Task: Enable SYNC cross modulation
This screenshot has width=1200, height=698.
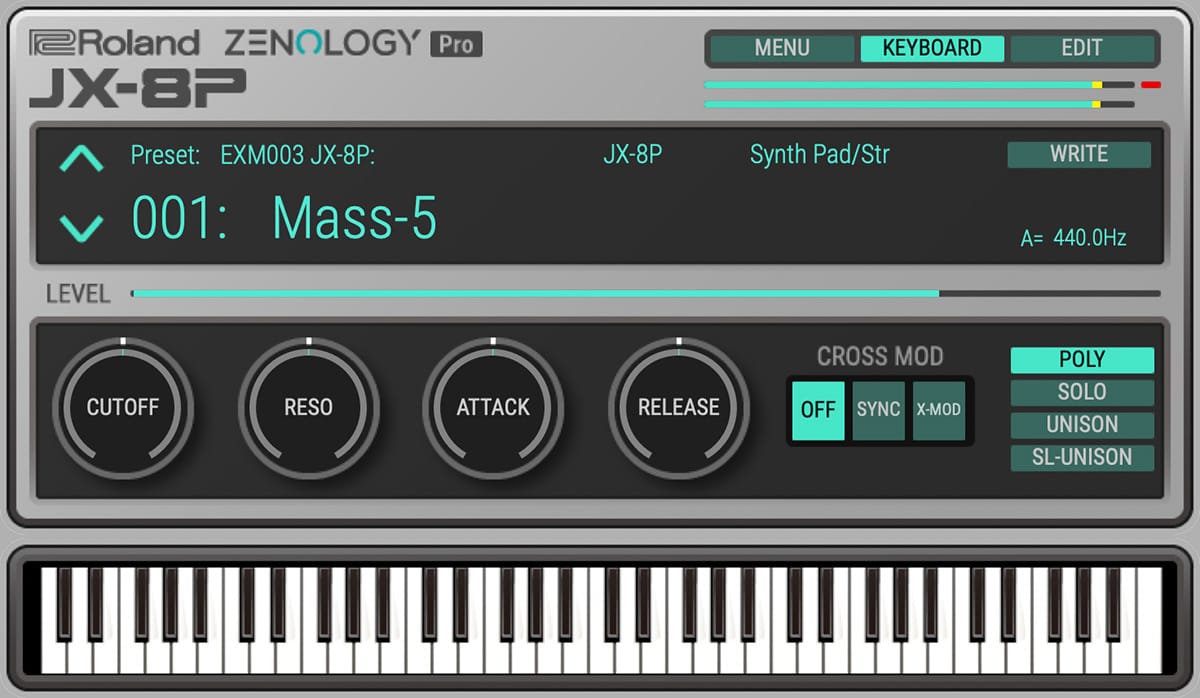Action: pos(878,410)
